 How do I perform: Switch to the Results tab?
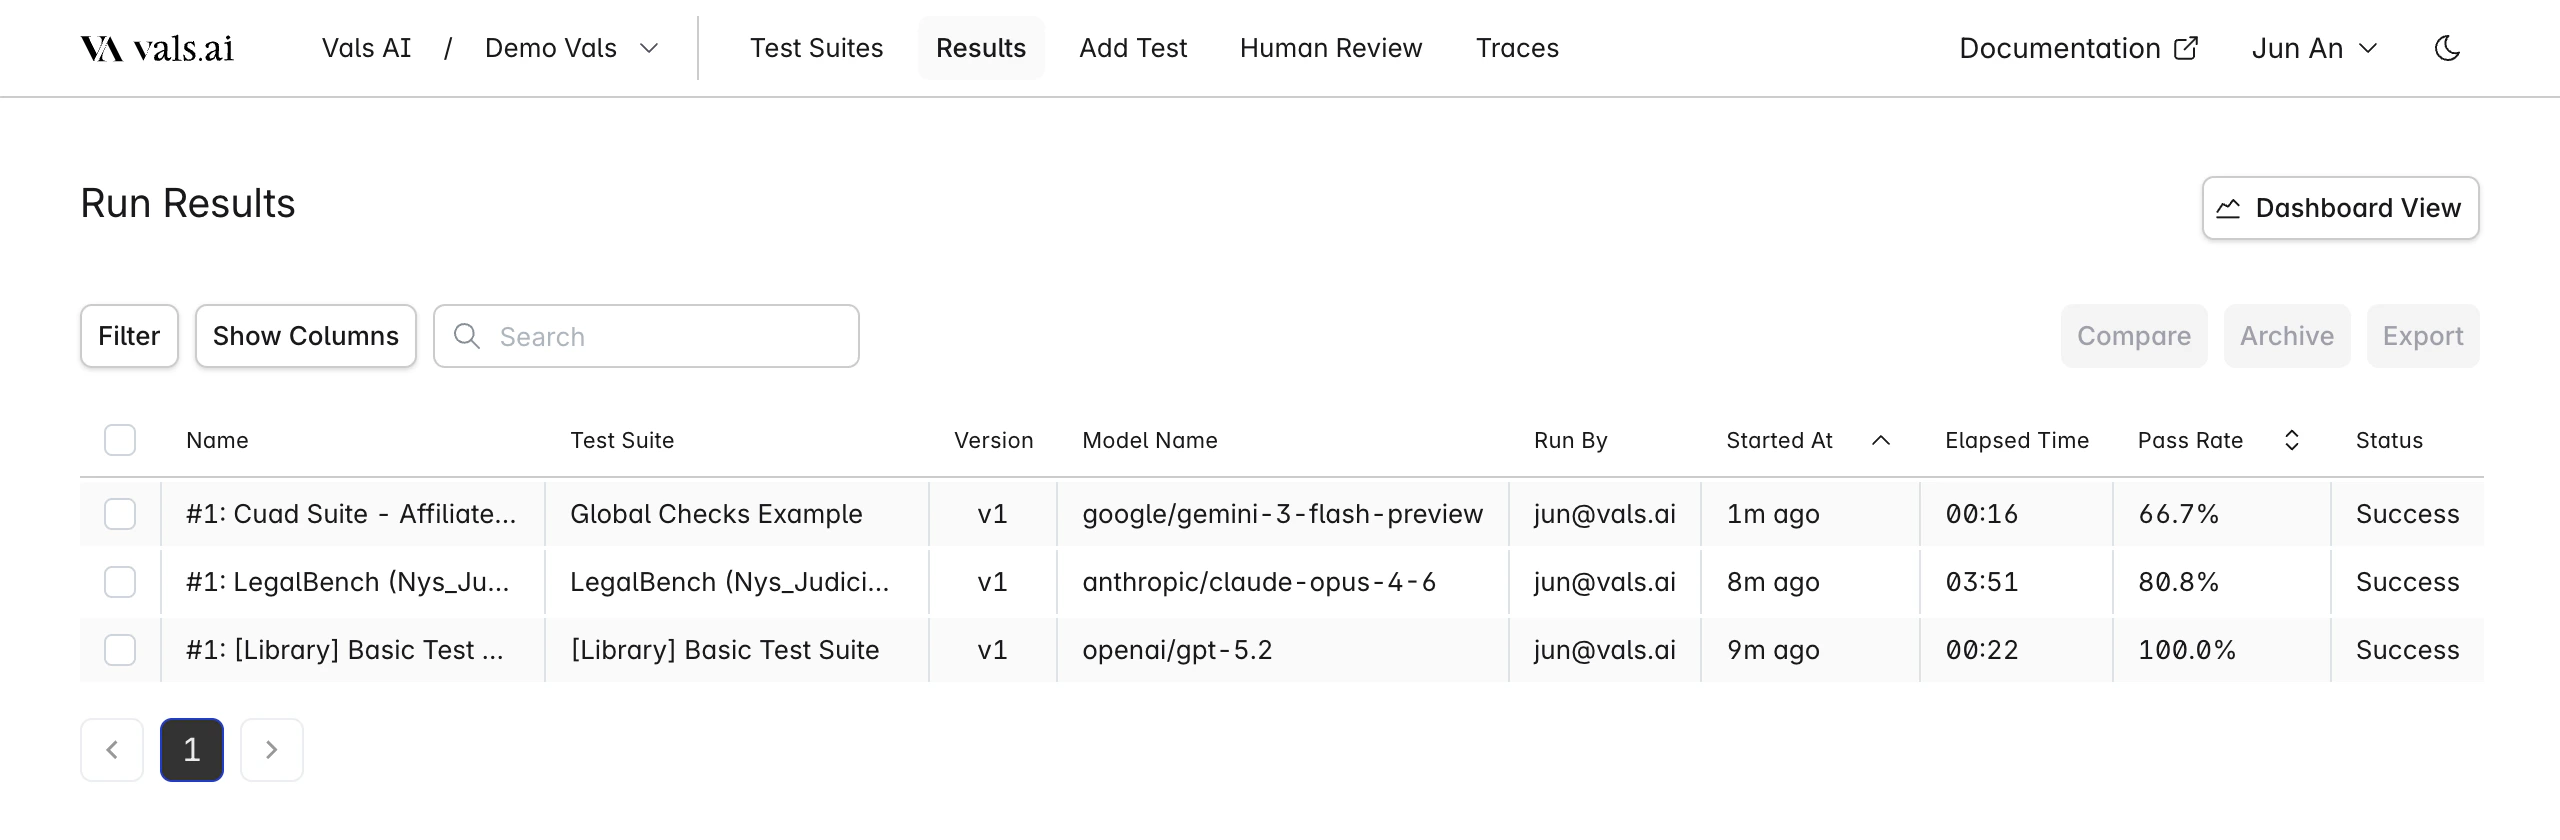[x=981, y=48]
